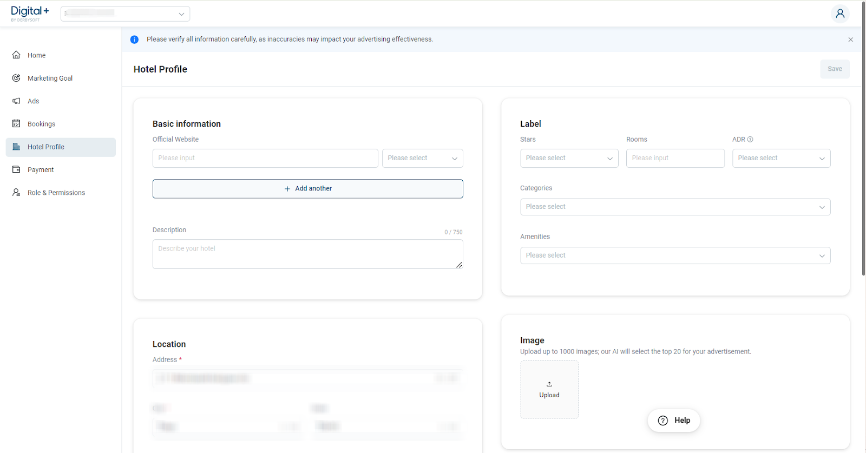Open Payment menu item
866x453 pixels.
click(61, 170)
